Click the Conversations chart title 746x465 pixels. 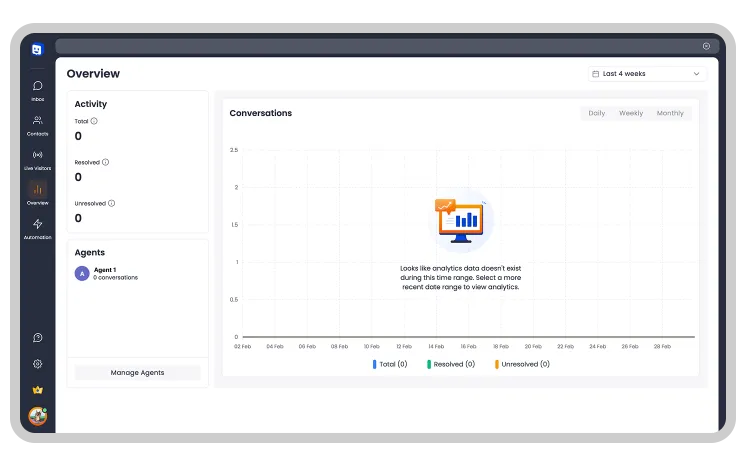(261, 113)
